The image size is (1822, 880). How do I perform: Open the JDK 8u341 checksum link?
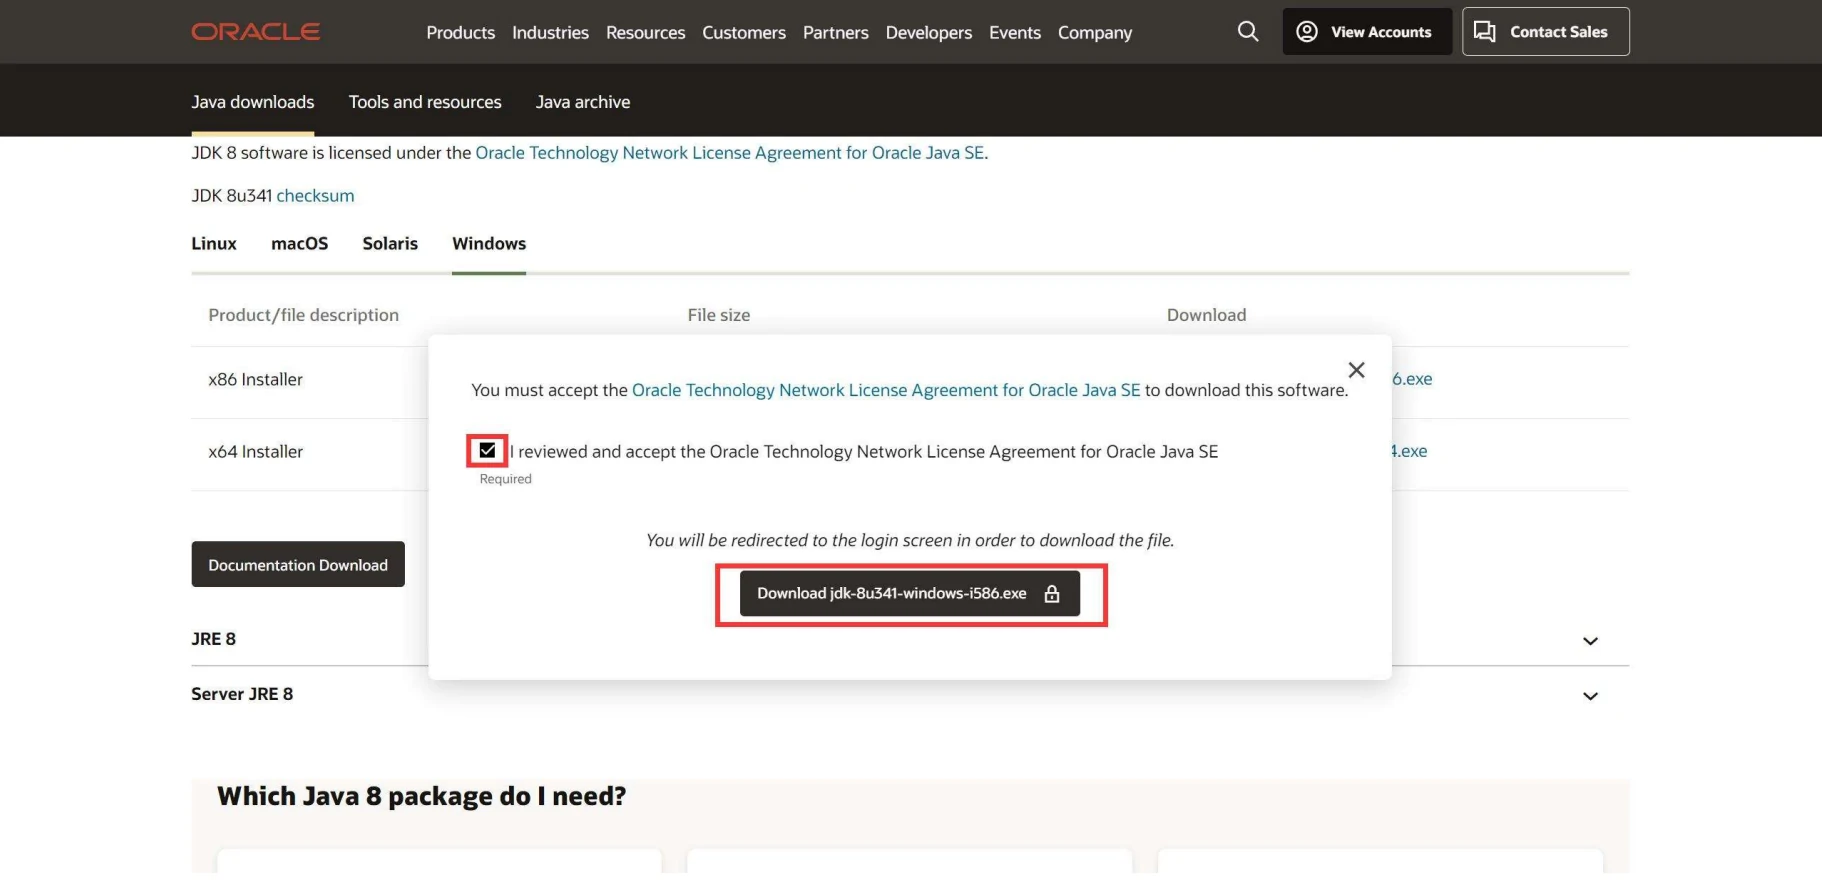point(315,196)
